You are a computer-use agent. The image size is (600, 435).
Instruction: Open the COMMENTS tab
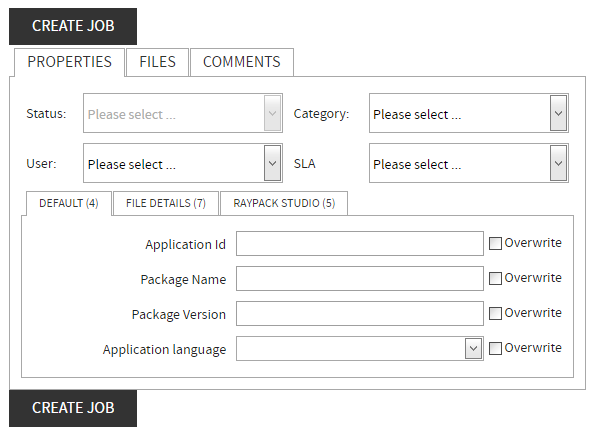click(241, 62)
